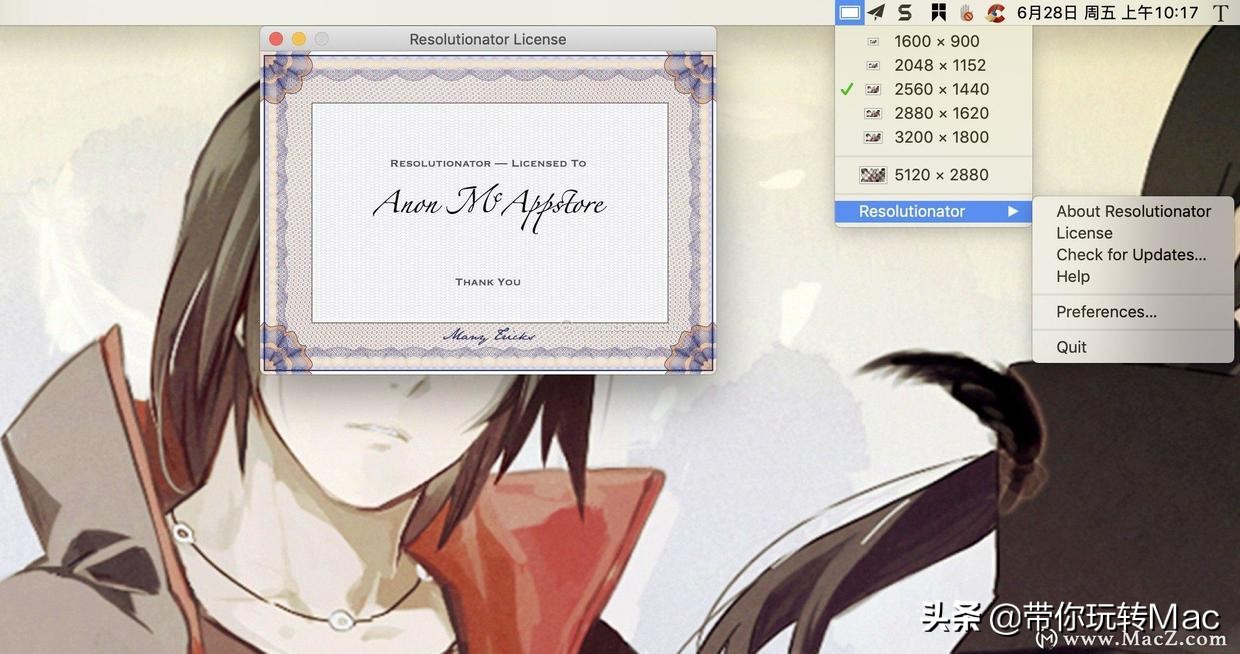Click the thumbnail icon beside 2048 × 1152

pos(873,65)
